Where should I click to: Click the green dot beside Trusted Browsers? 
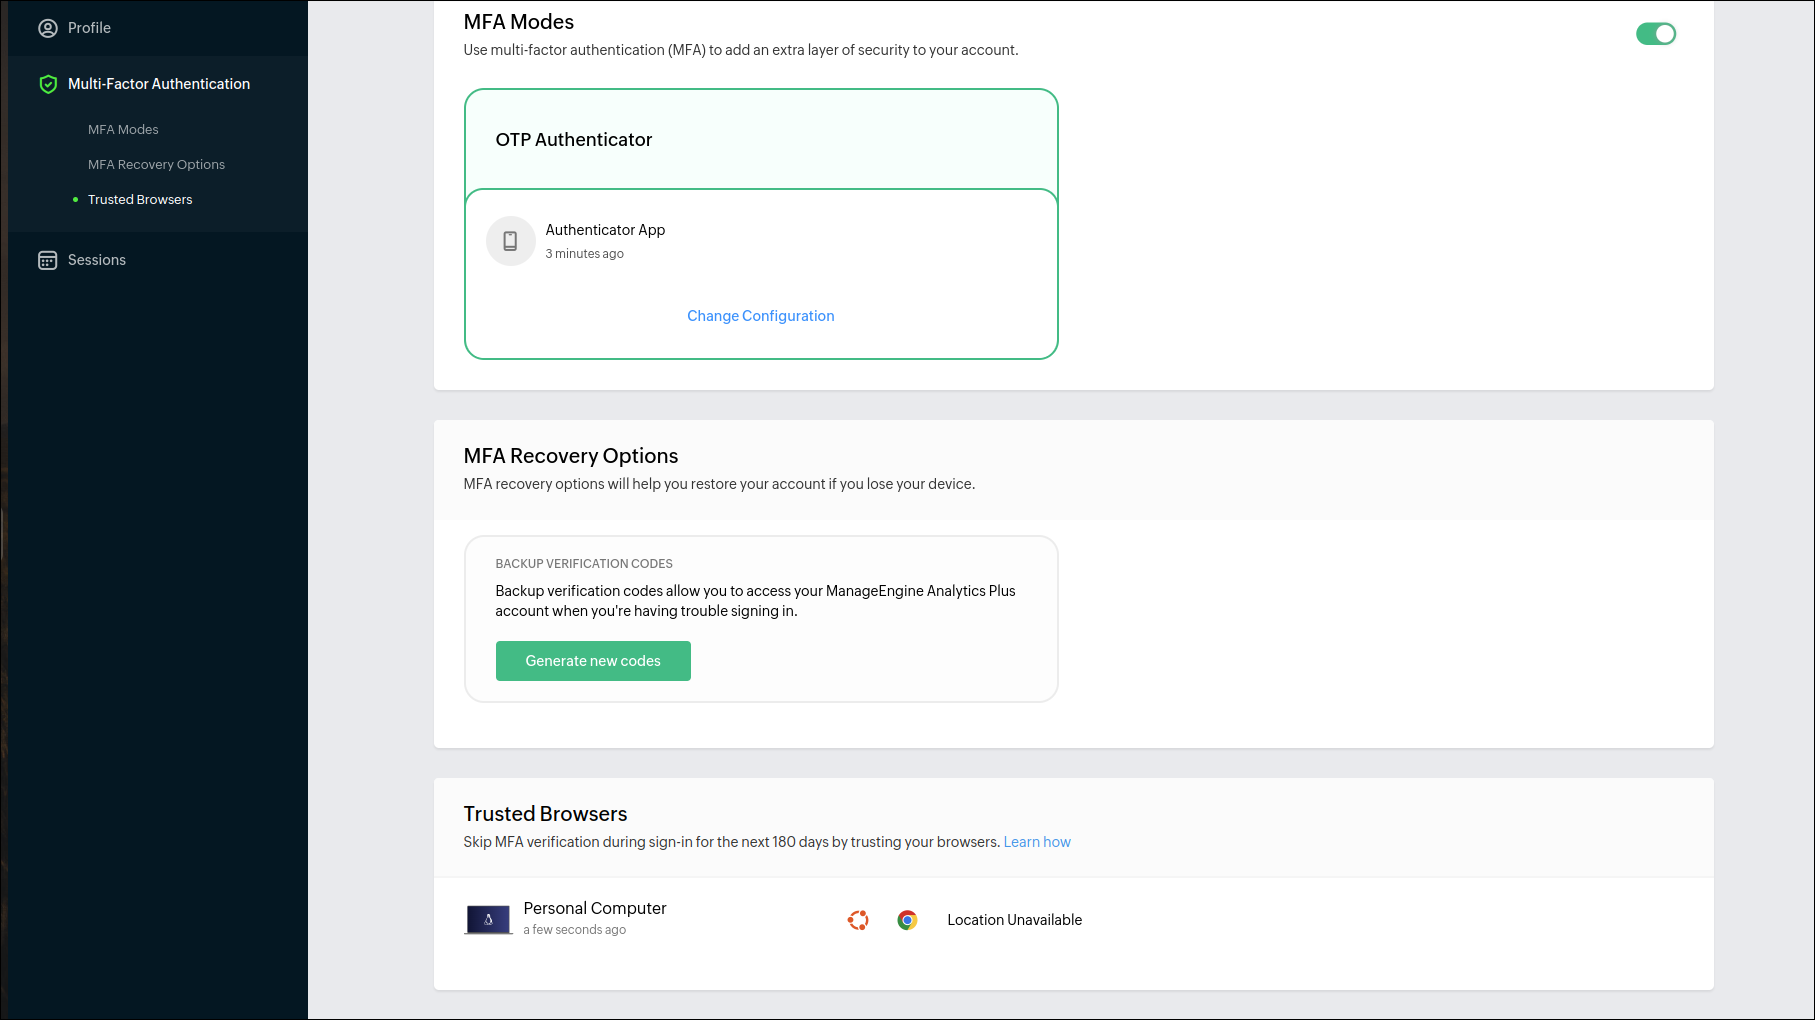[x=75, y=199]
